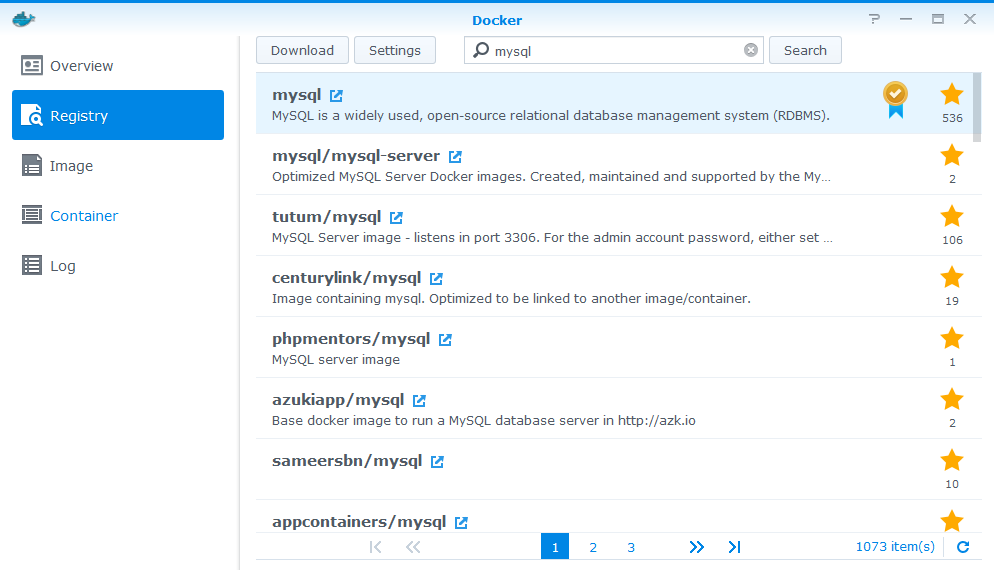Screen dimensions: 994x570
Task: Open the Settings button
Action: pos(394,50)
